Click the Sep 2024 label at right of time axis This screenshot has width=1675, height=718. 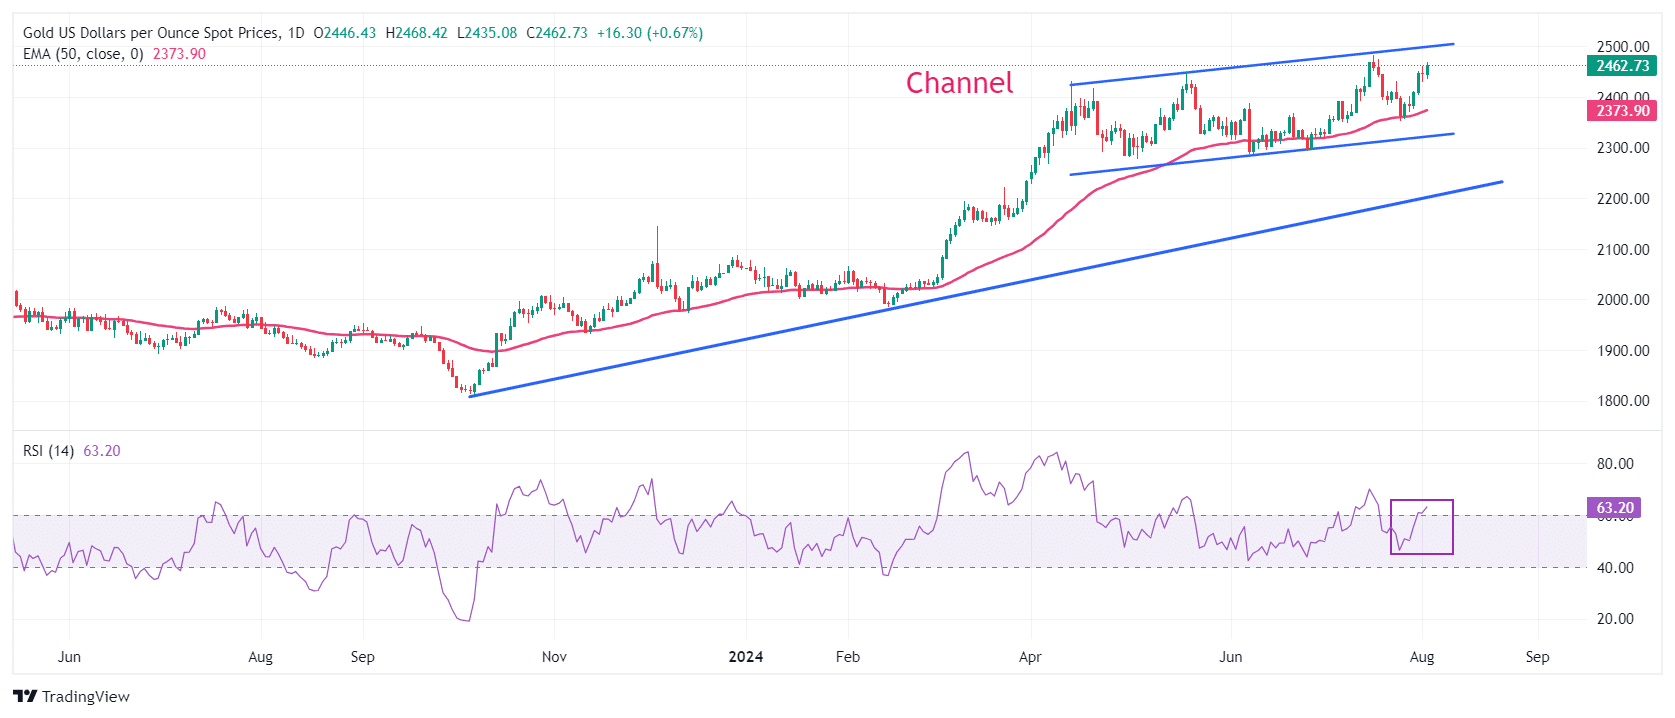pyautogui.click(x=1537, y=657)
